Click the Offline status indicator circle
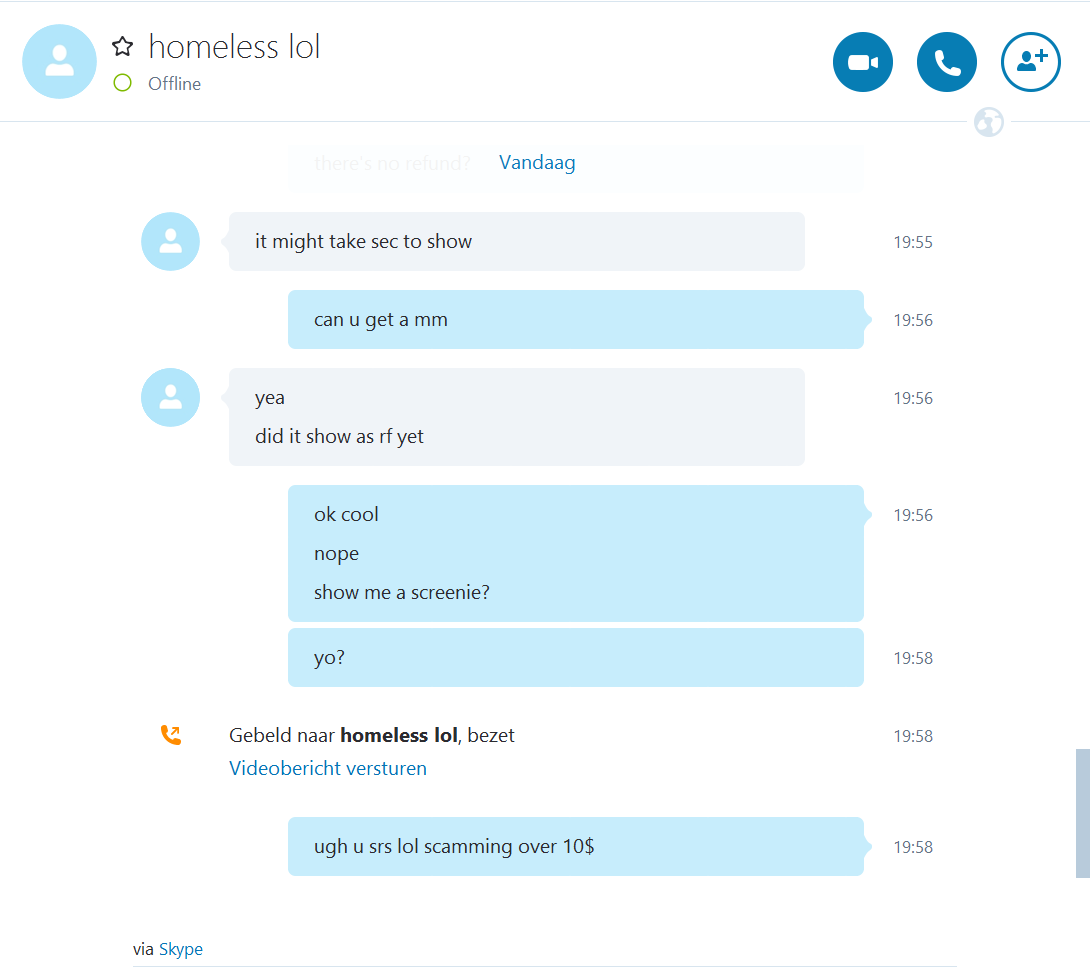1090x971 pixels. [x=122, y=83]
